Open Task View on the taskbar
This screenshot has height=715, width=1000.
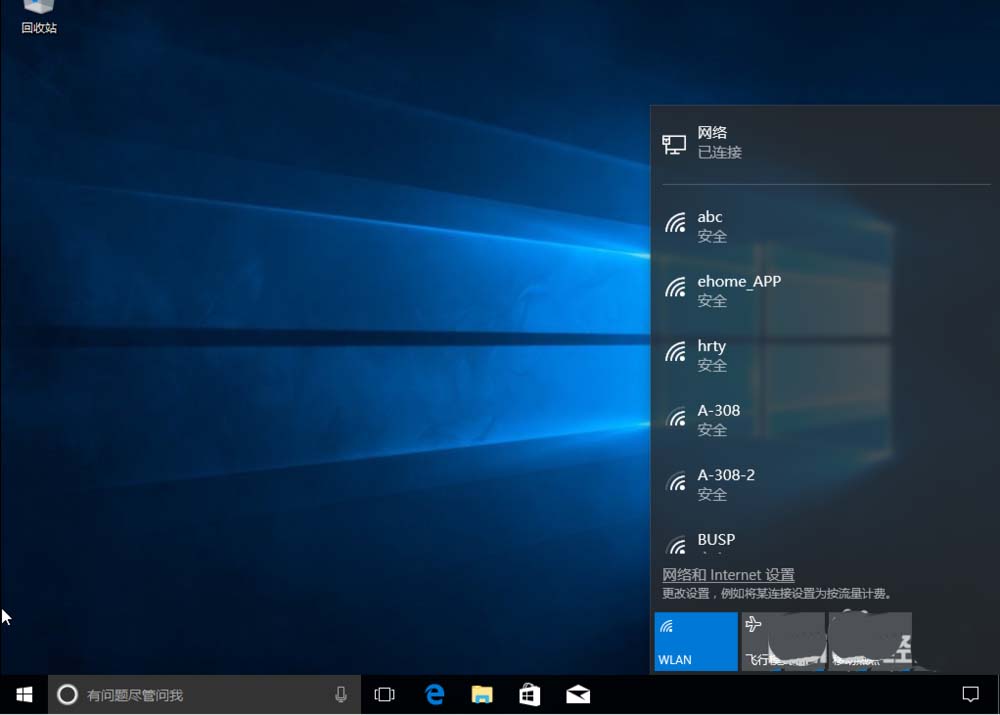[x=384, y=694]
